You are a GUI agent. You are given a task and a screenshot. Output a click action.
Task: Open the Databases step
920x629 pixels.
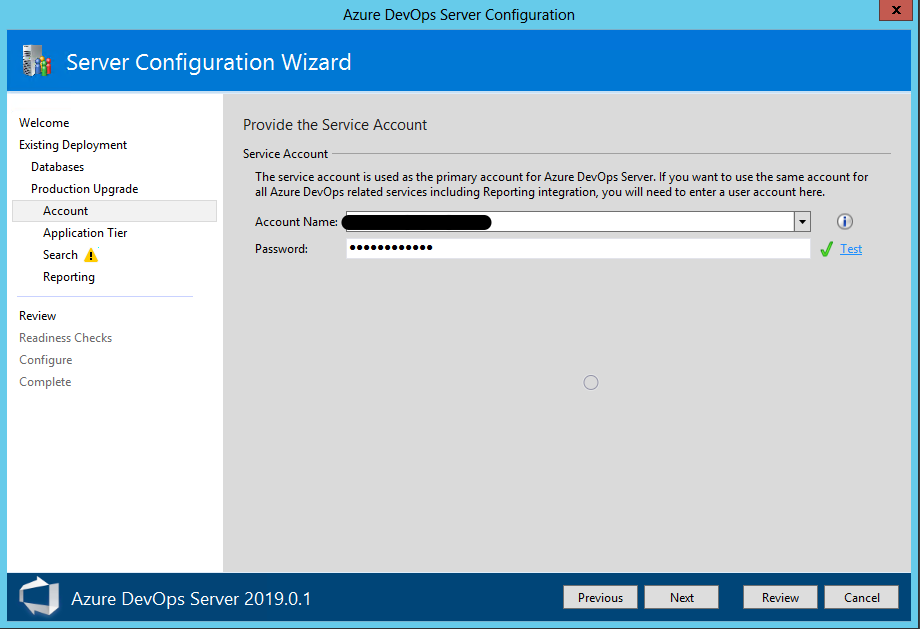[57, 167]
